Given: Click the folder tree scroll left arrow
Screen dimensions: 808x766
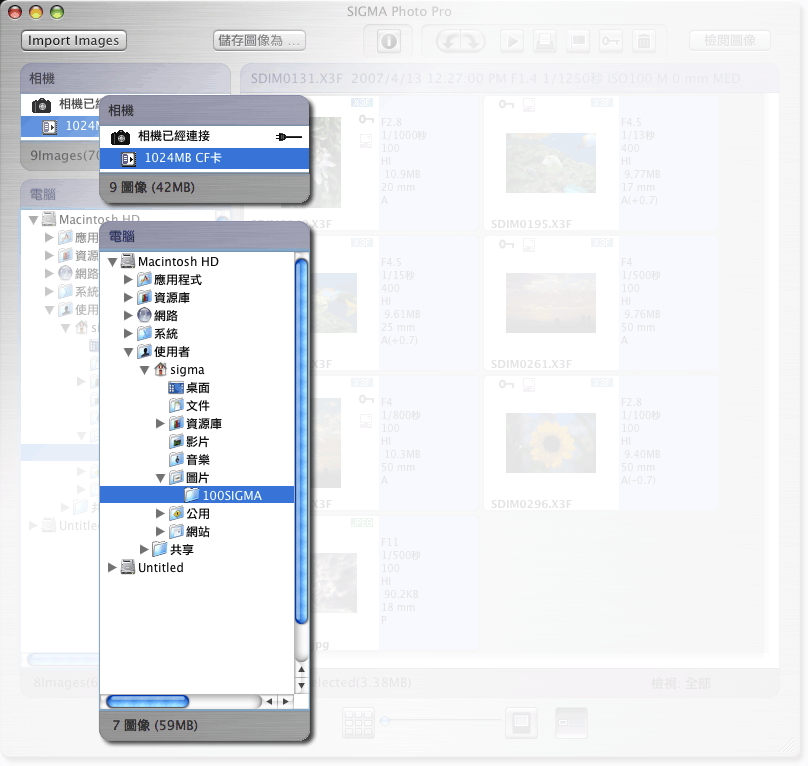Looking at the screenshot, I should coord(269,702).
